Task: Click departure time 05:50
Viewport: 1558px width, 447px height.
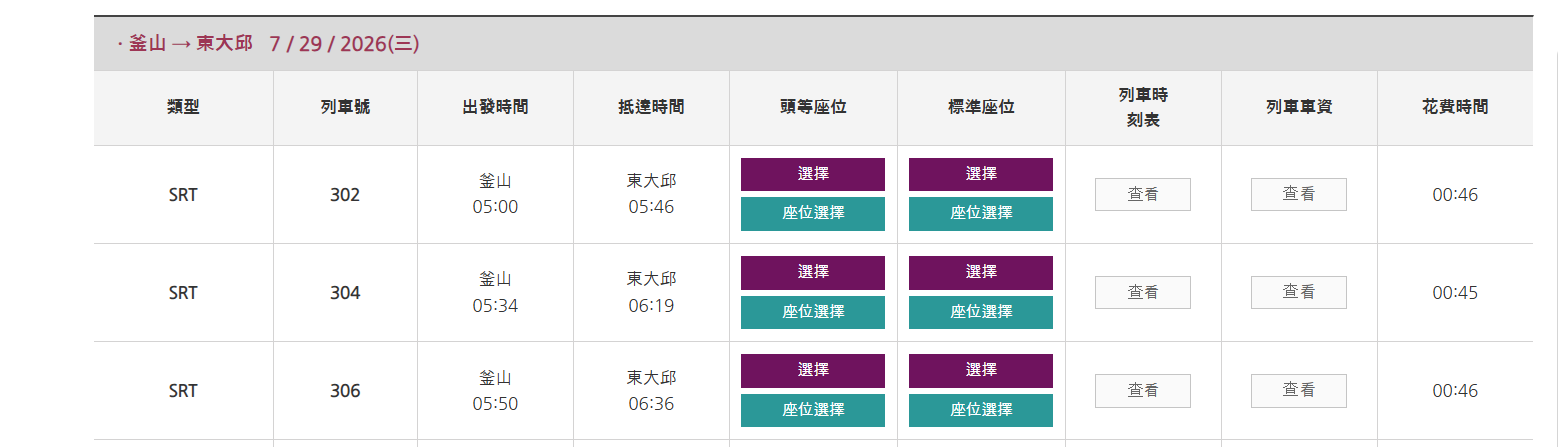Action: (495, 403)
